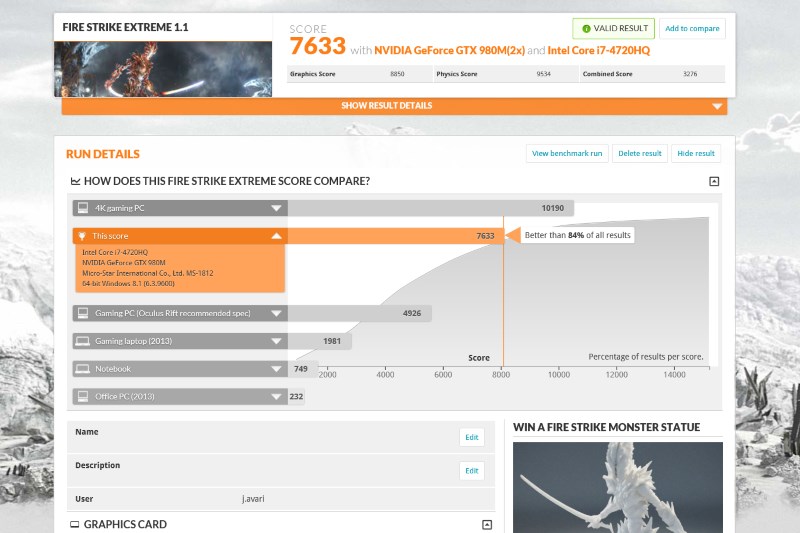Click the Run Details heading

[103, 154]
